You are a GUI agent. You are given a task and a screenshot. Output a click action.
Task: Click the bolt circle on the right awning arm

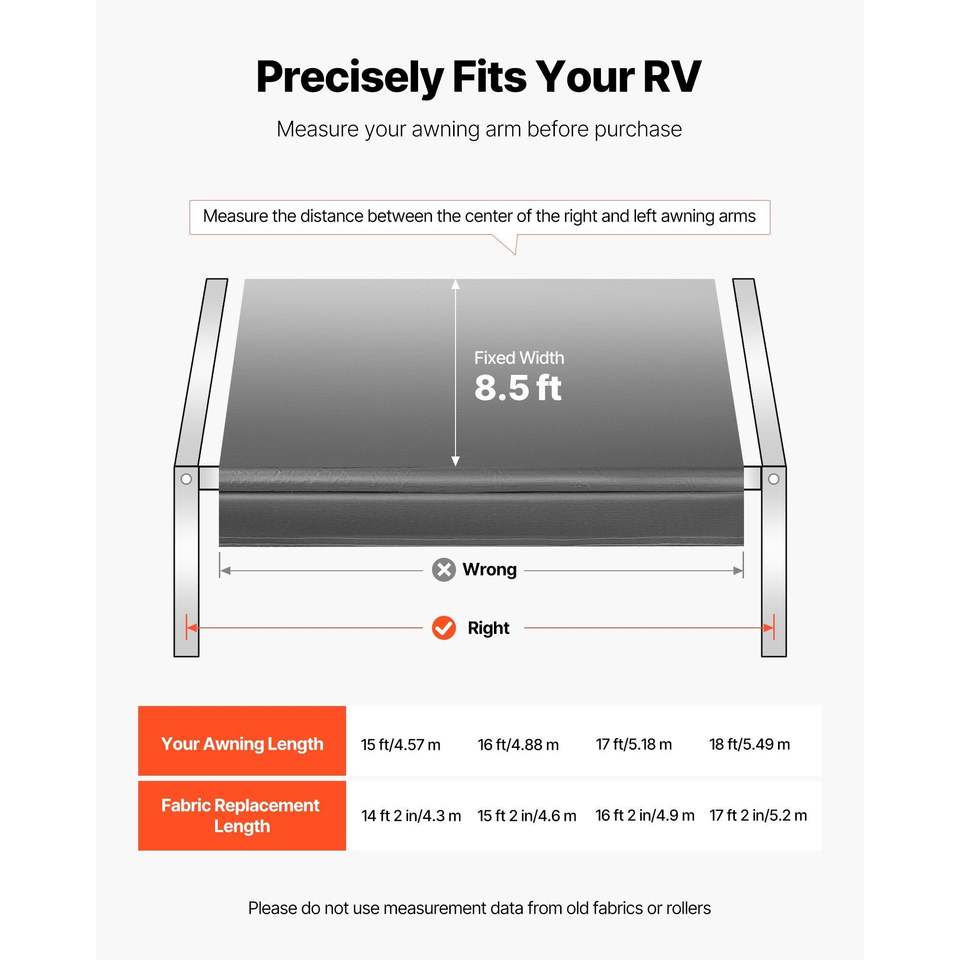(773, 479)
